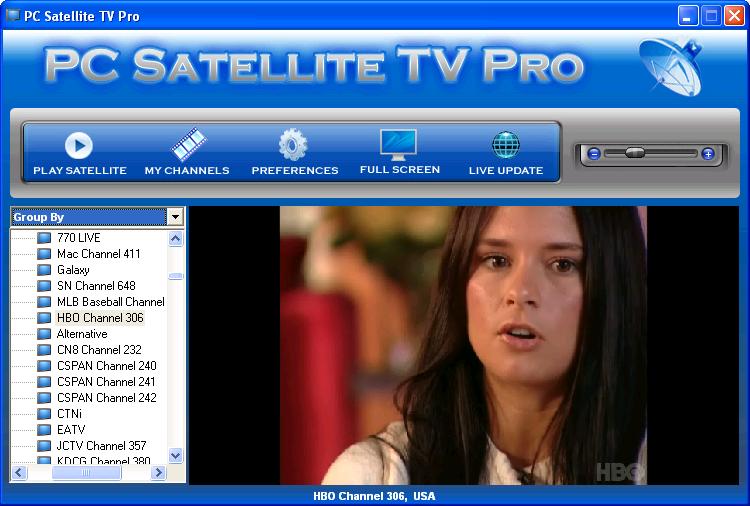The height and width of the screenshot is (506, 750).
Task: Open Preferences gear icon
Action: pos(293,144)
